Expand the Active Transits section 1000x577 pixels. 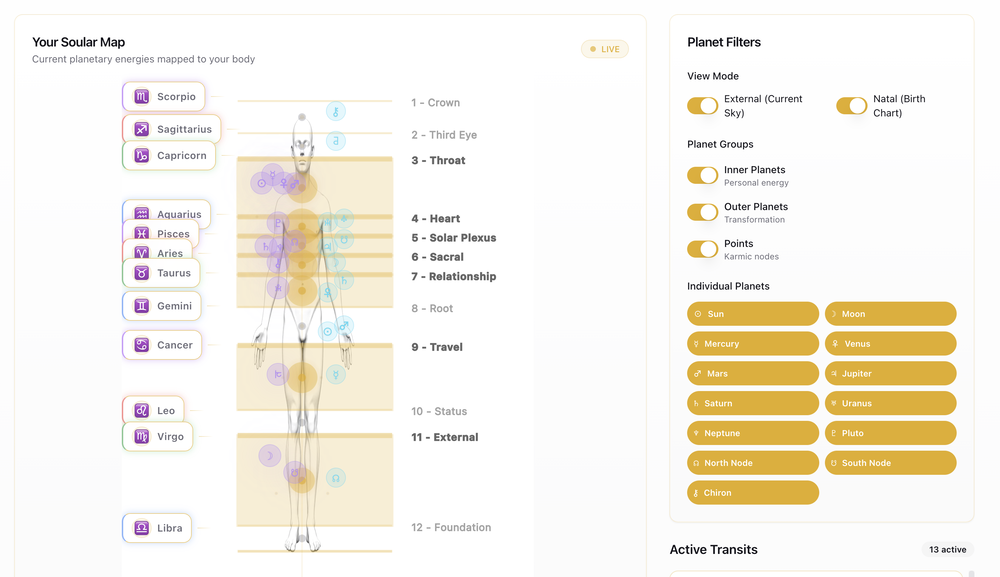[714, 549]
